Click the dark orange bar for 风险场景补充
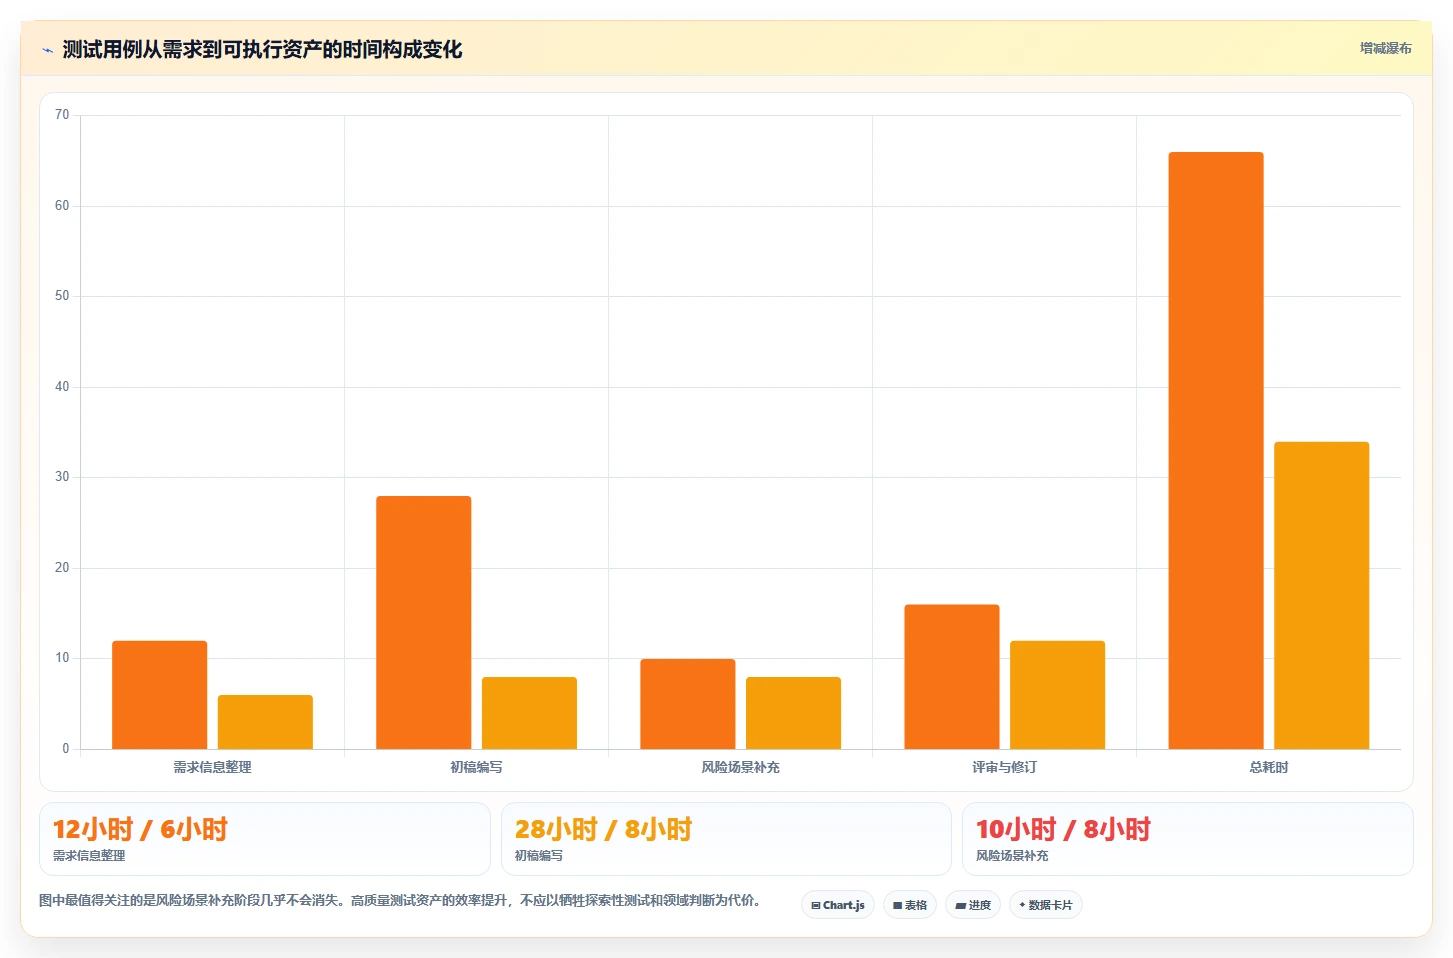 pyautogui.click(x=687, y=704)
